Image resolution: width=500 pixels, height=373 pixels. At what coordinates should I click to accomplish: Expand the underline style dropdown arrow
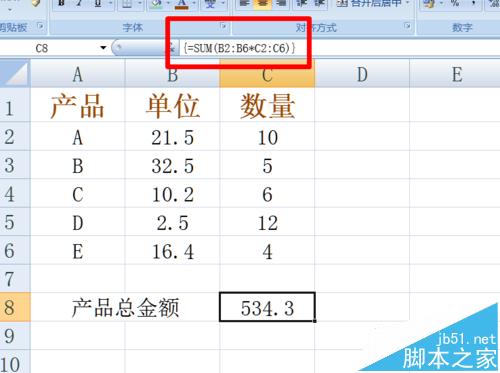coord(110,3)
